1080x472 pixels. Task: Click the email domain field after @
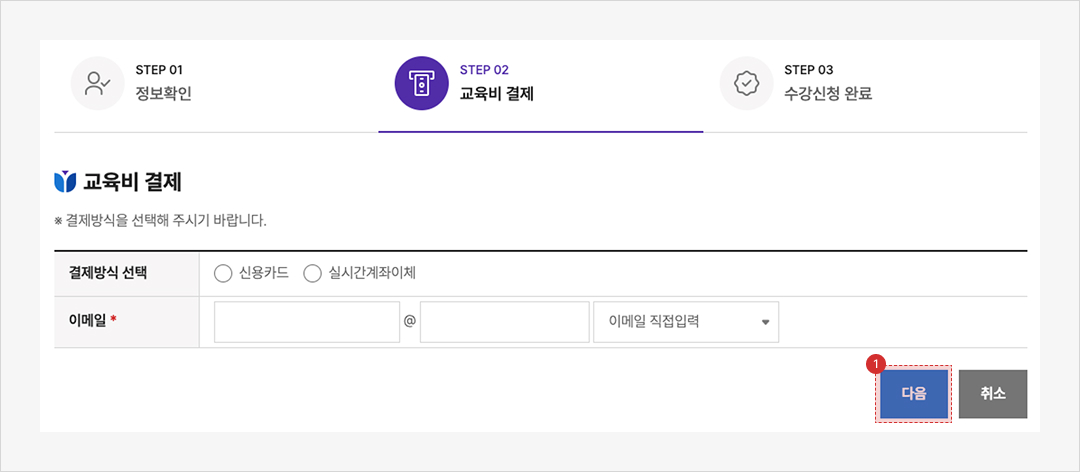click(505, 322)
